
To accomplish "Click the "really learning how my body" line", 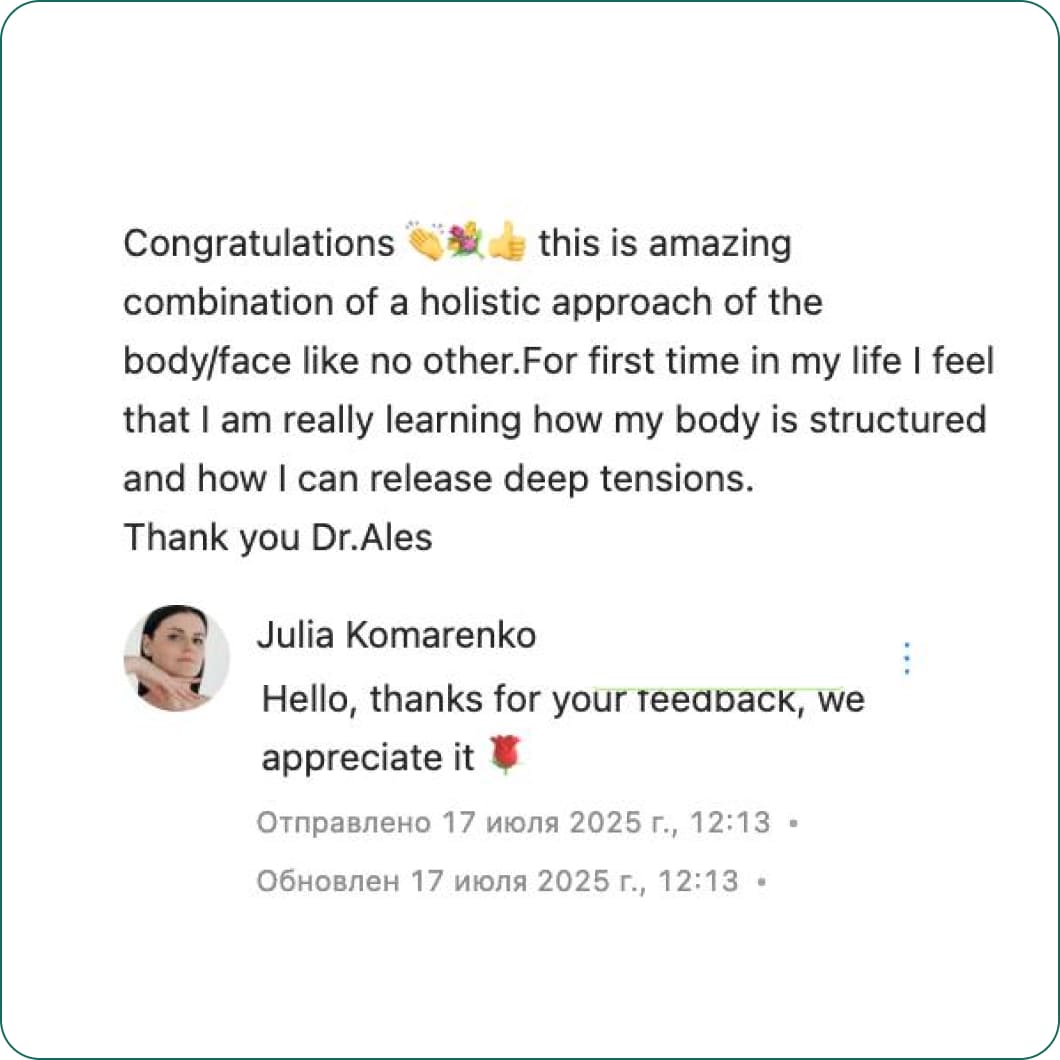I will pyautogui.click(x=554, y=420).
